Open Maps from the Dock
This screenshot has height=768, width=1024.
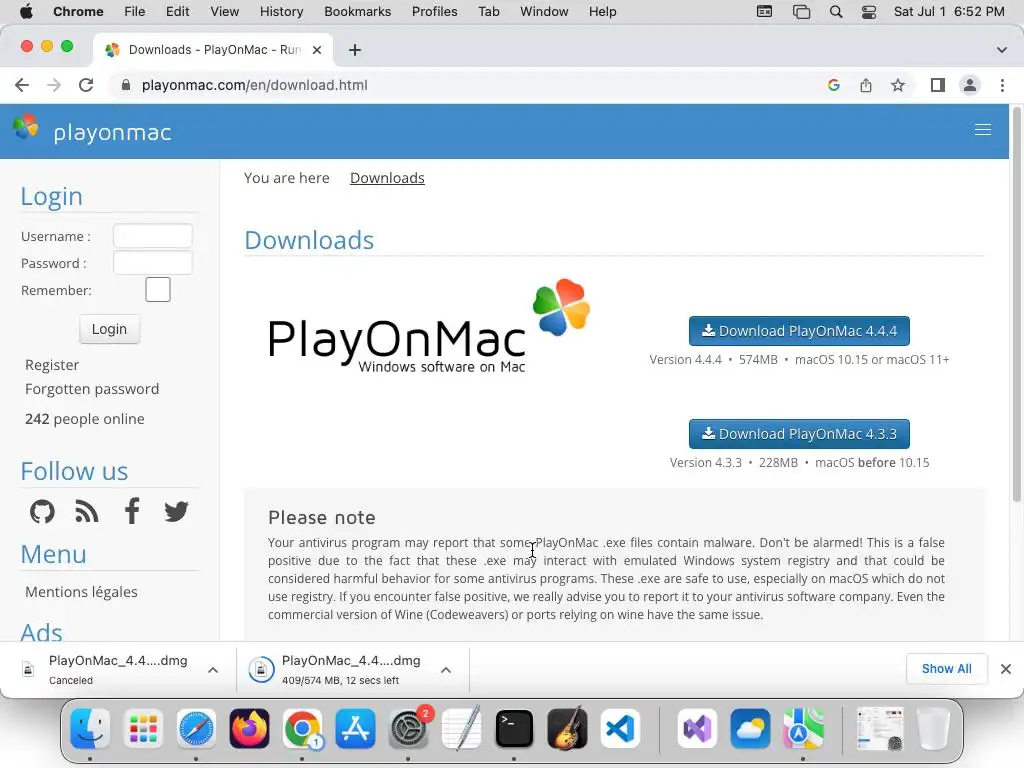[803, 728]
